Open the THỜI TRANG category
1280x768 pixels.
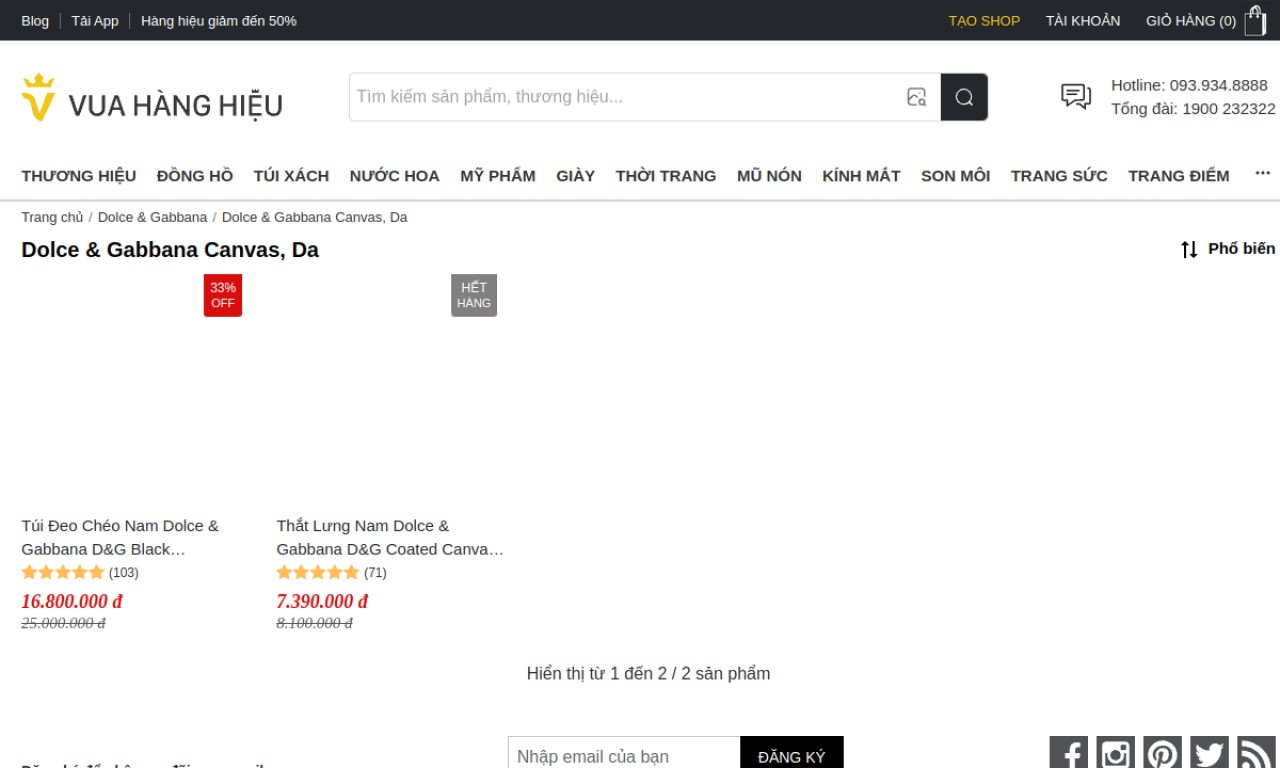[666, 176]
